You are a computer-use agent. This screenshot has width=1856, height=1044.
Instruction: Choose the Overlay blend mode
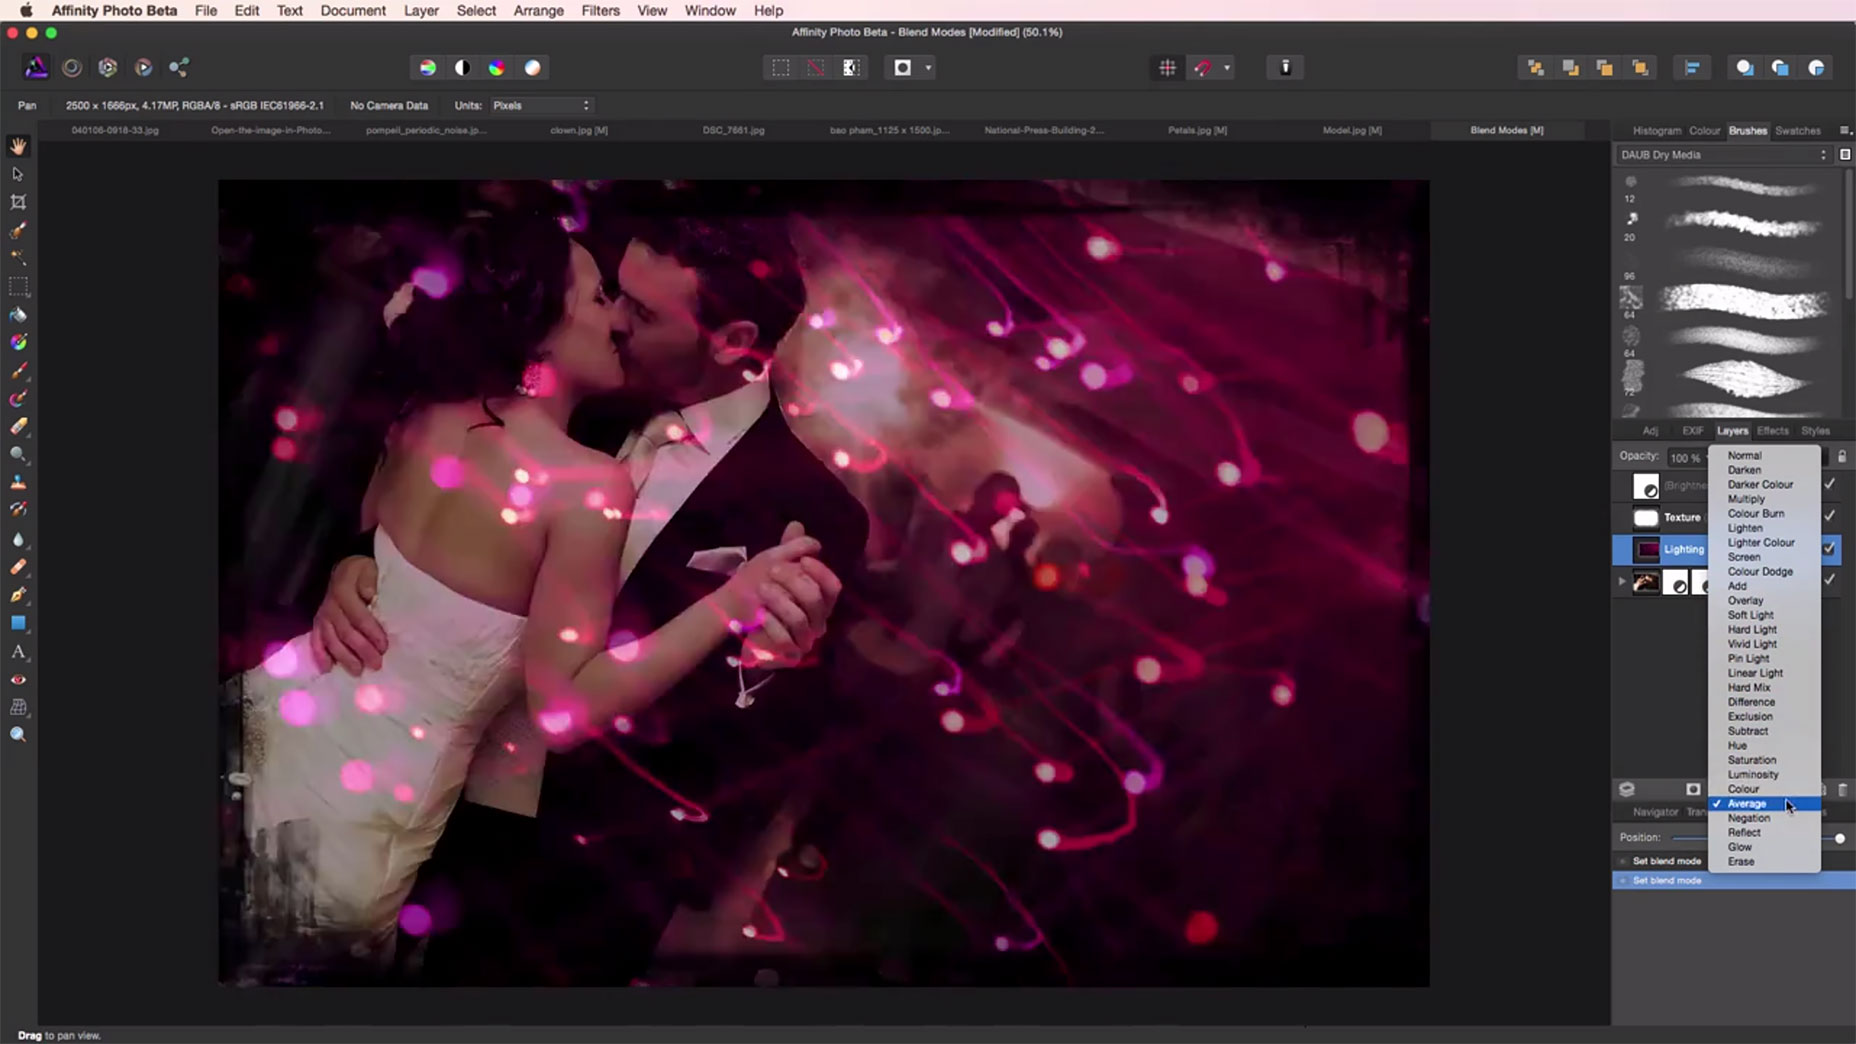(1745, 601)
